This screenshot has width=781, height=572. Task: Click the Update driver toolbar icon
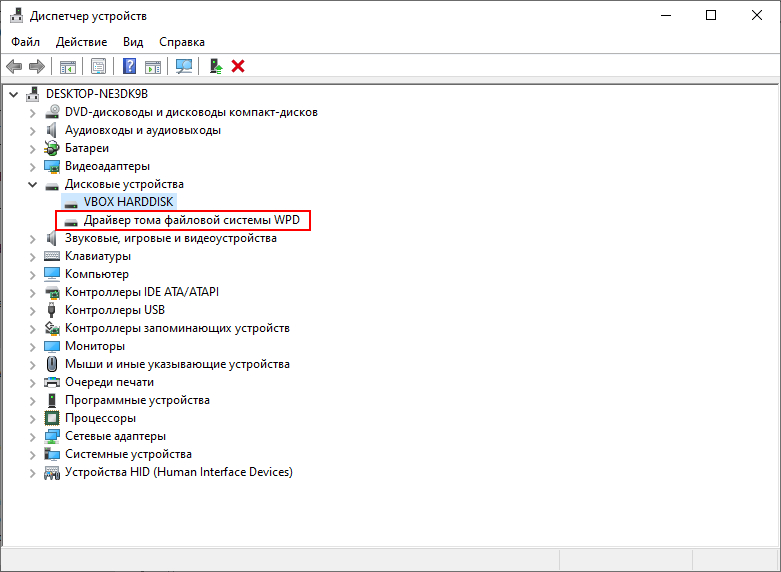click(x=215, y=66)
